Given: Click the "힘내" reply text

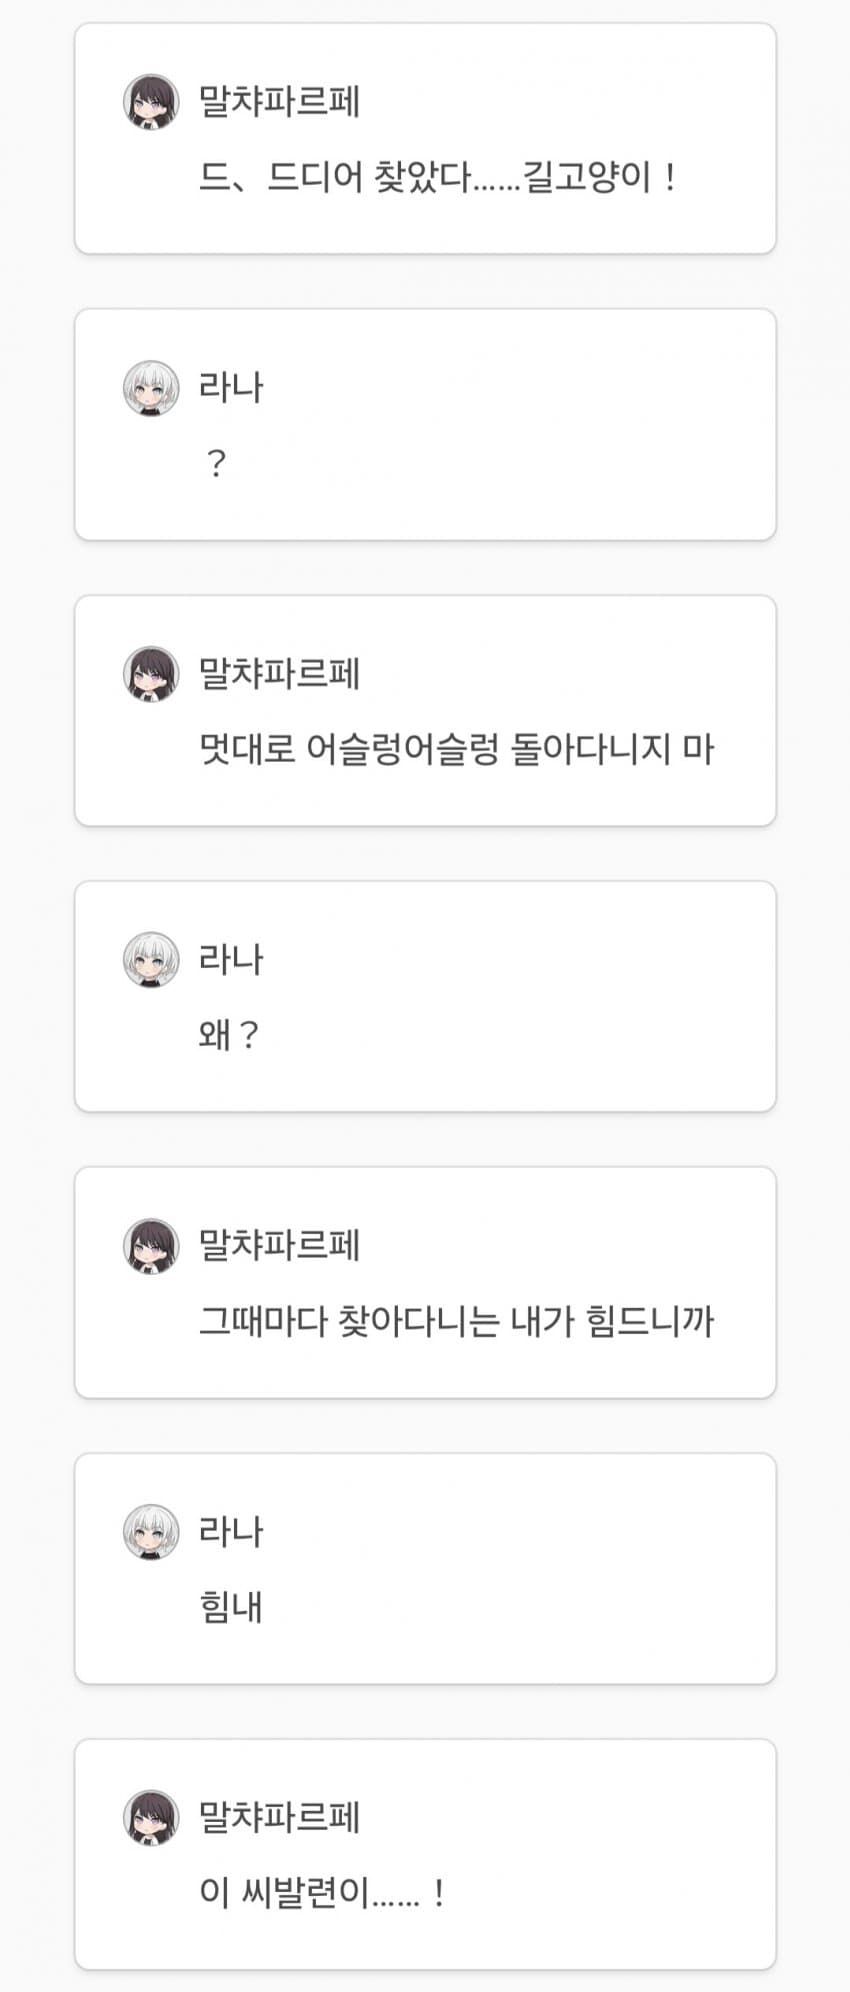Looking at the screenshot, I should (x=231, y=1607).
